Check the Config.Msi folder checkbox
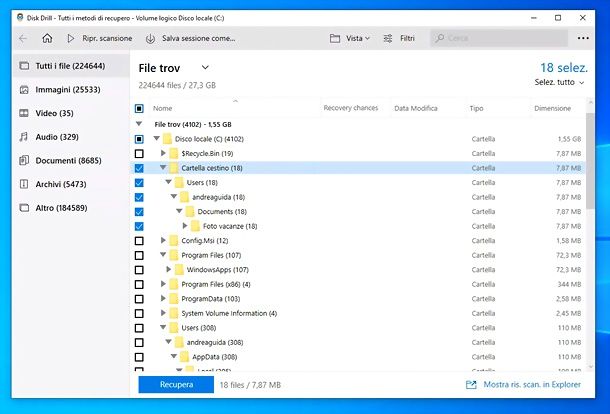The height and width of the screenshot is (414, 610). 139,241
